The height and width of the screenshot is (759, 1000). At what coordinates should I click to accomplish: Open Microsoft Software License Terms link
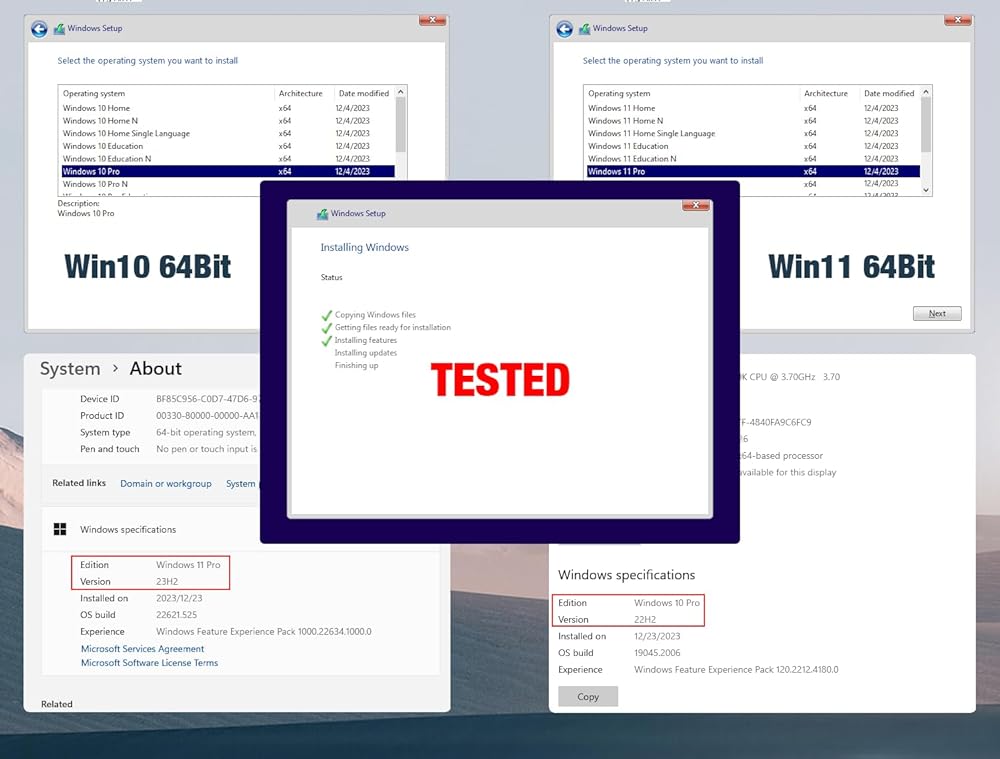149,663
